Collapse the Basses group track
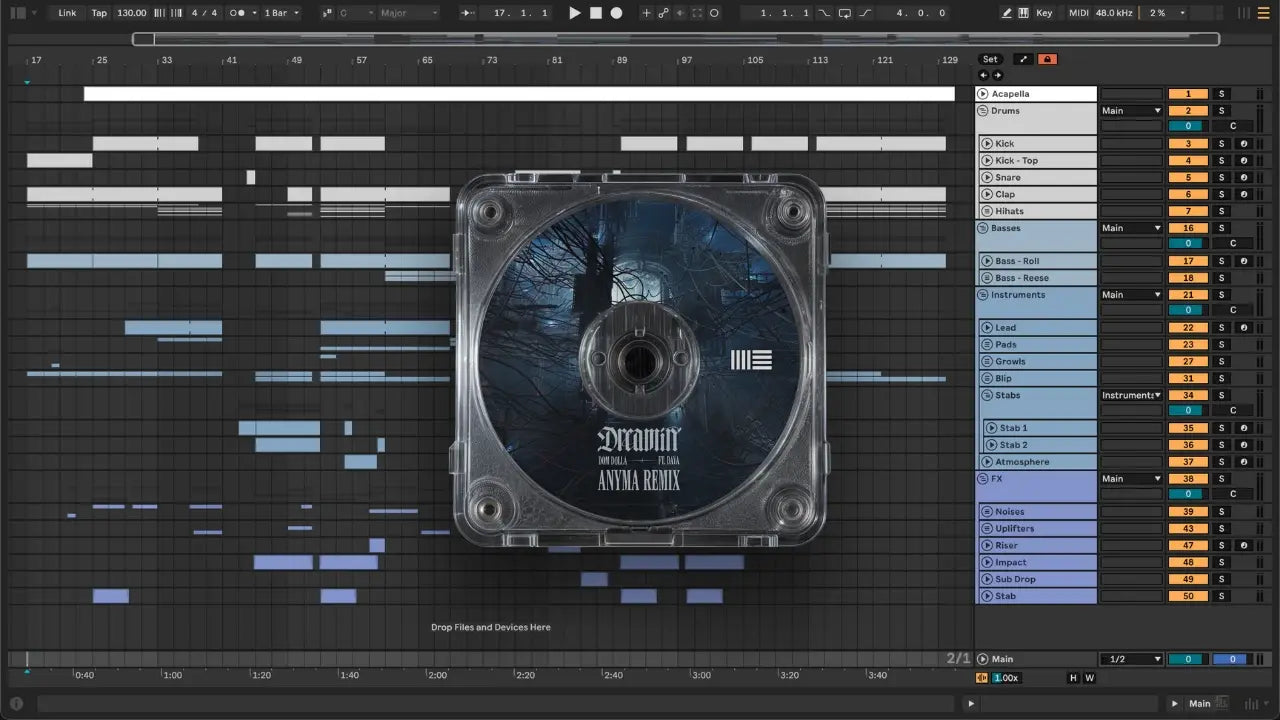This screenshot has width=1280, height=720. coord(983,228)
